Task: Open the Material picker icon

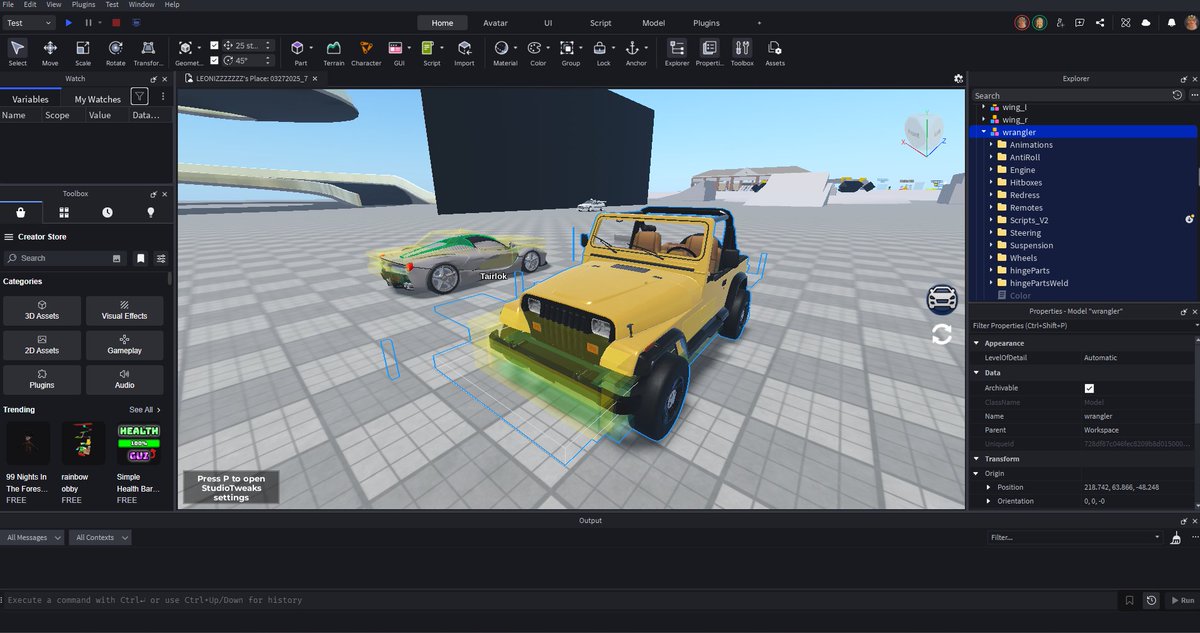Action: point(501,48)
